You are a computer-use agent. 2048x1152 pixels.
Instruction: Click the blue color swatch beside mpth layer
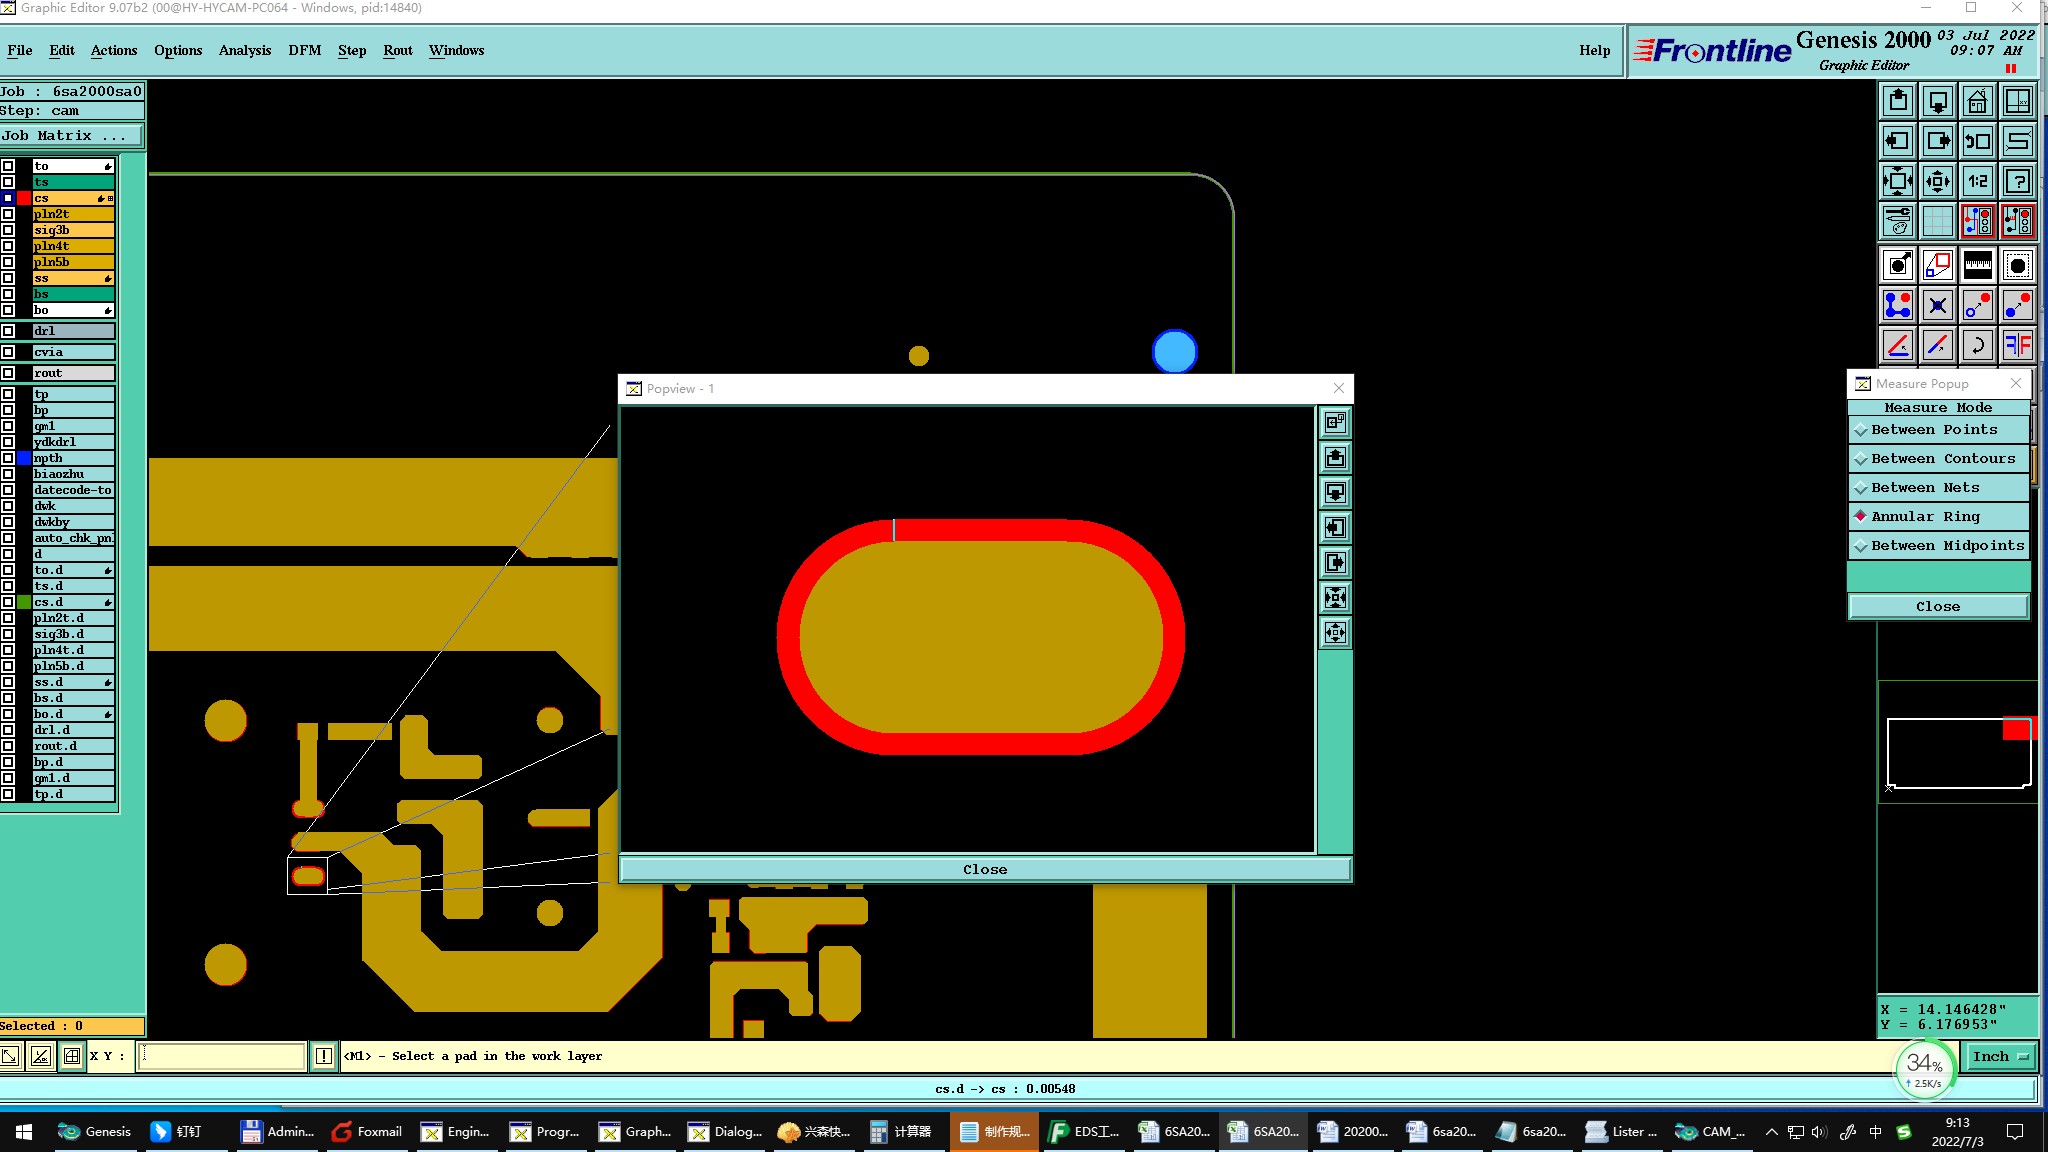point(24,458)
